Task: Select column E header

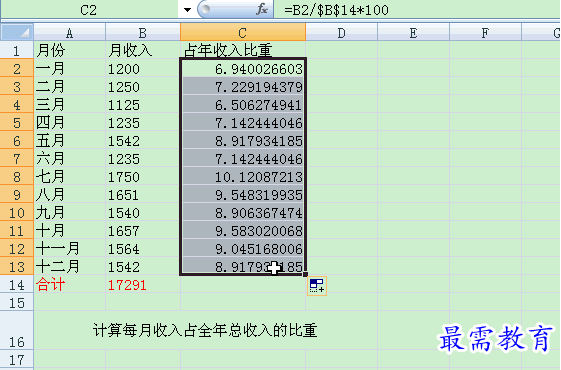Action: click(414, 33)
